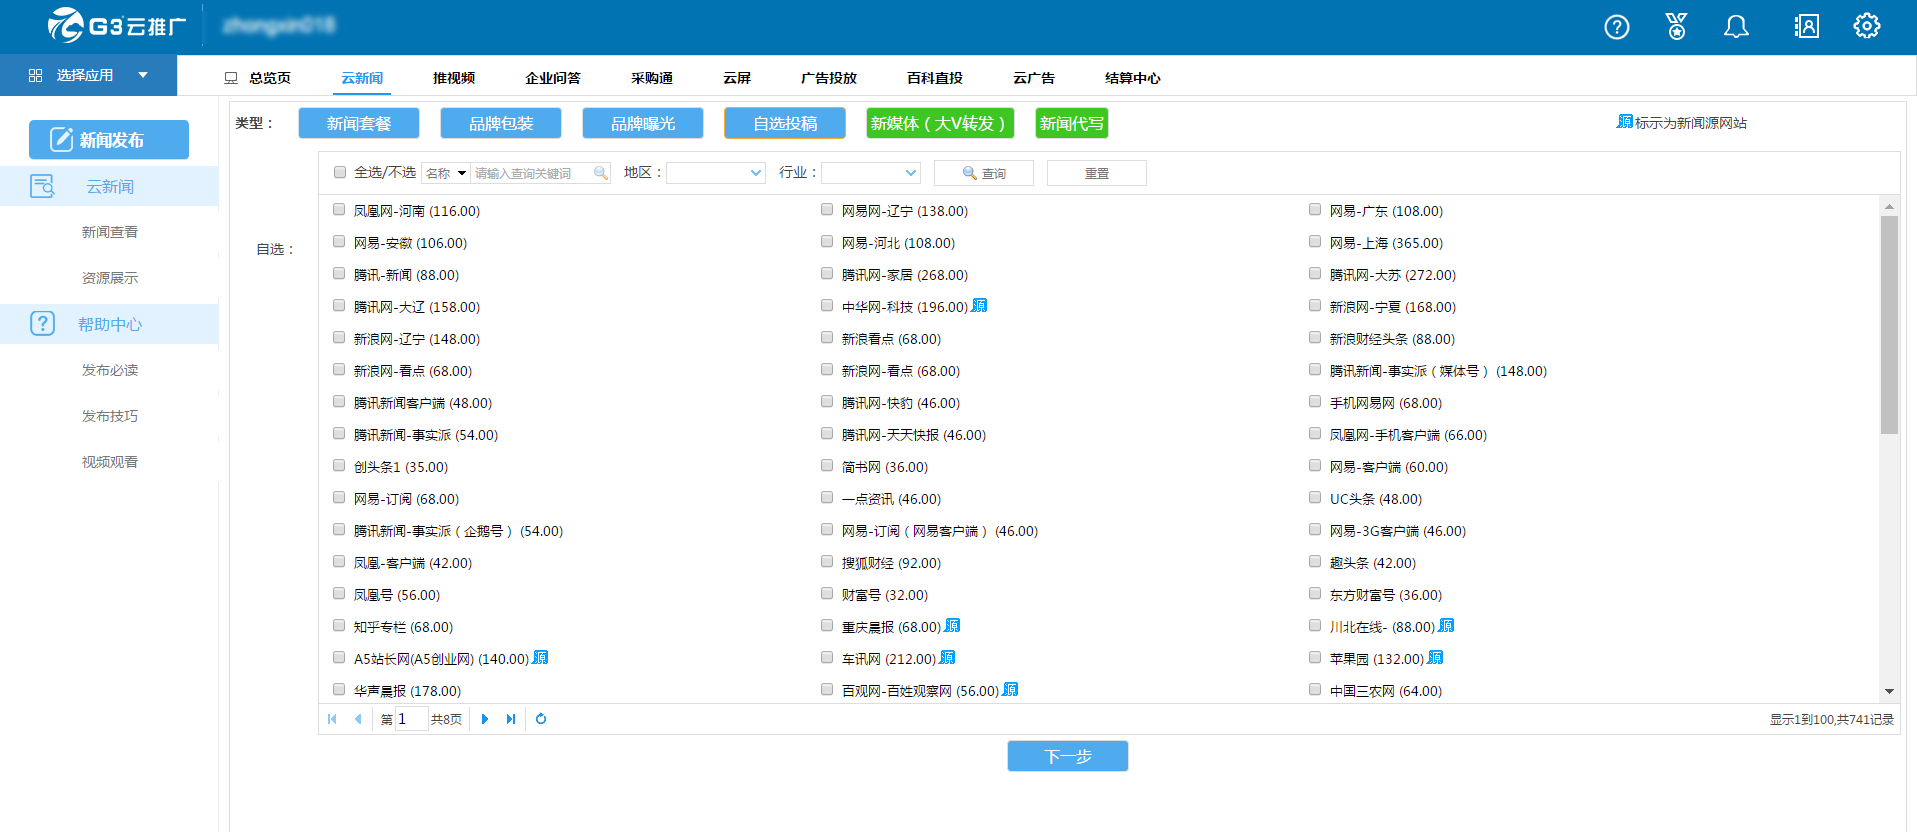
Task: Click the 查询 search button
Action: (984, 173)
